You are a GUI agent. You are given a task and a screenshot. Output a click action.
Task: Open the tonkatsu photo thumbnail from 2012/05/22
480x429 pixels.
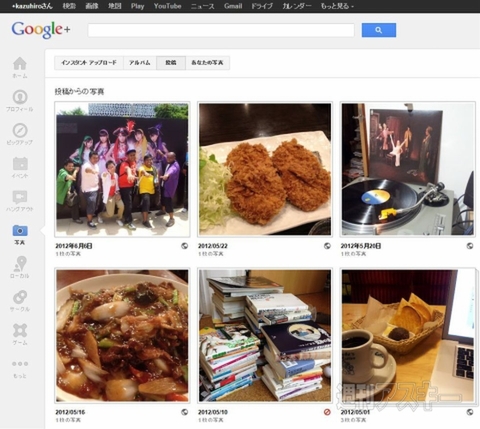(265, 169)
